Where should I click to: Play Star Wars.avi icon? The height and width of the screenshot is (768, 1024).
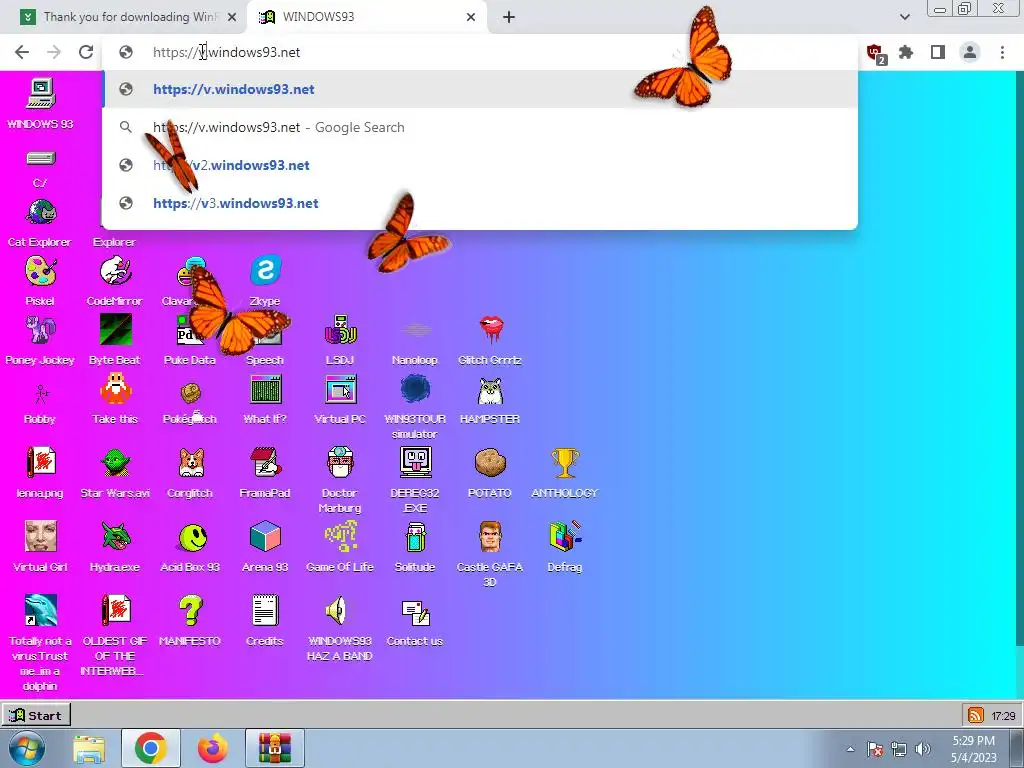pos(115,463)
